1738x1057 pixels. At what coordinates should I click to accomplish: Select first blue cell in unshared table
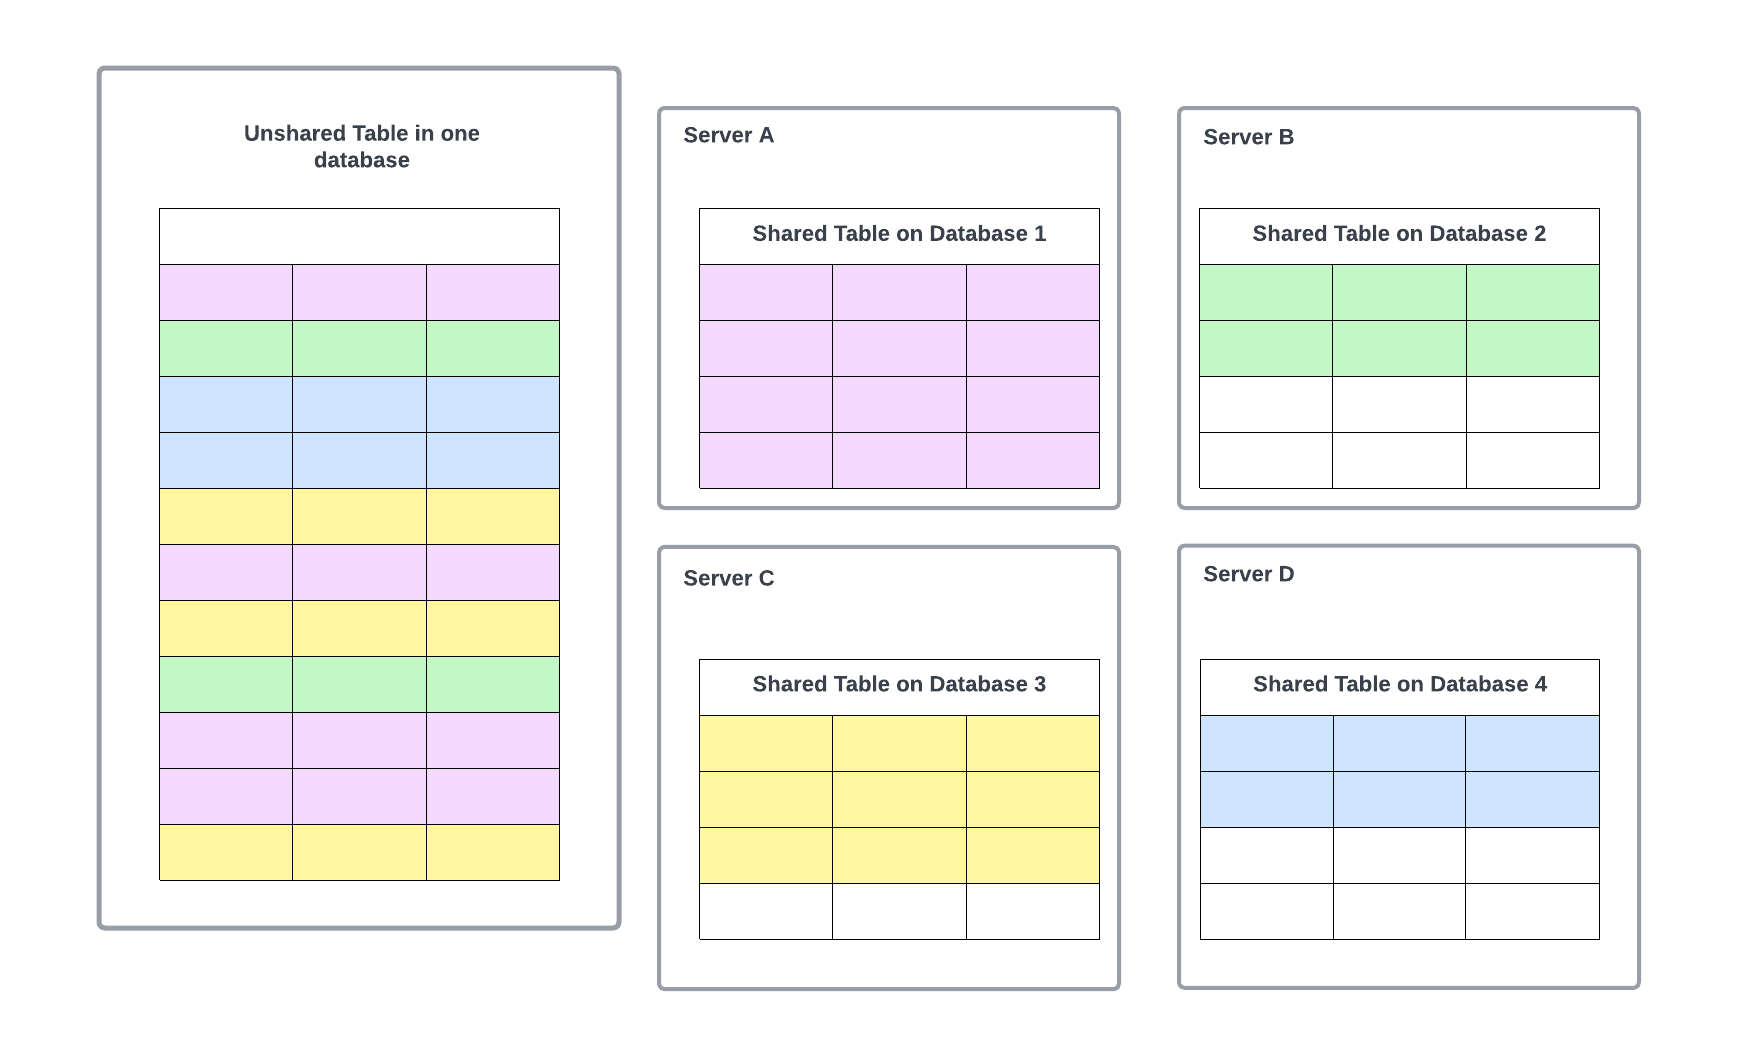[226, 404]
